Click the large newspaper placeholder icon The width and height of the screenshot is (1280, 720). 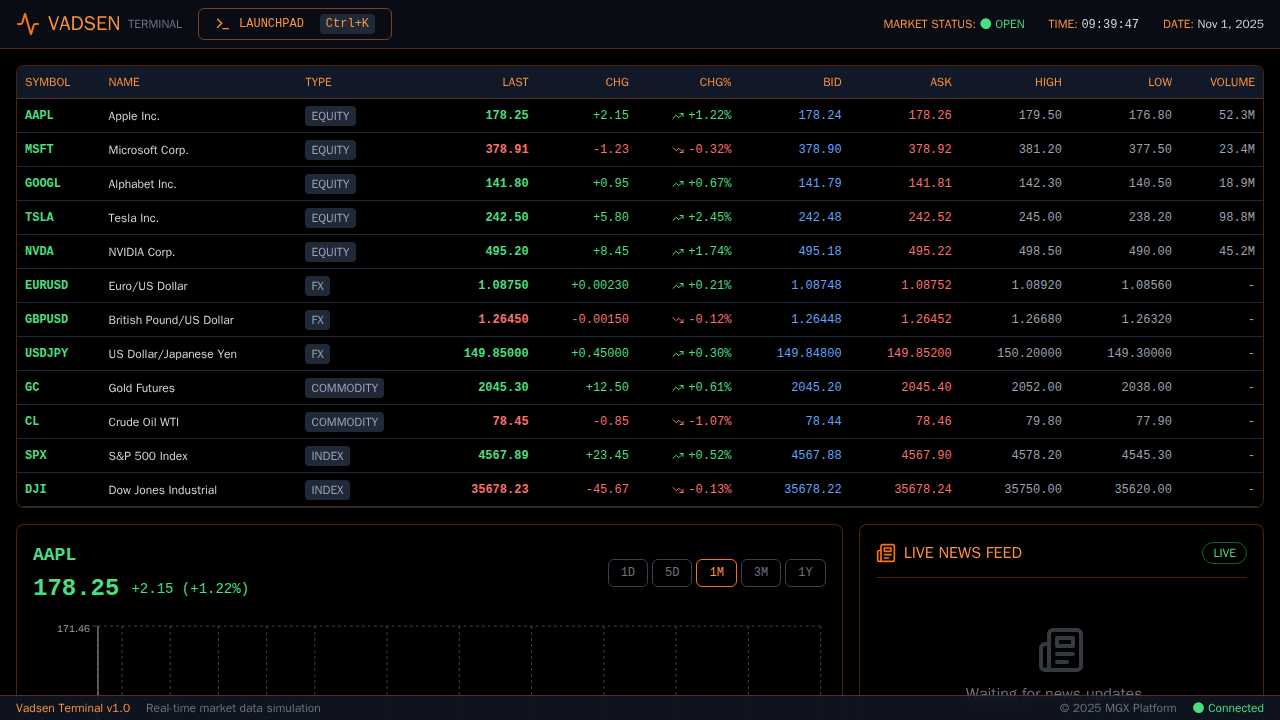pyautogui.click(x=1061, y=650)
